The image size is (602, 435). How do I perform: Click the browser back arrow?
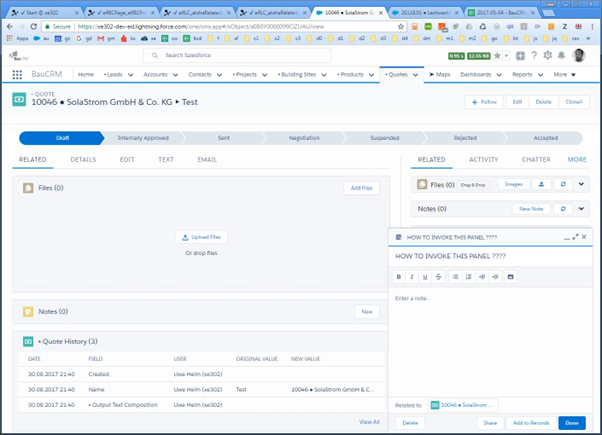pos(10,26)
